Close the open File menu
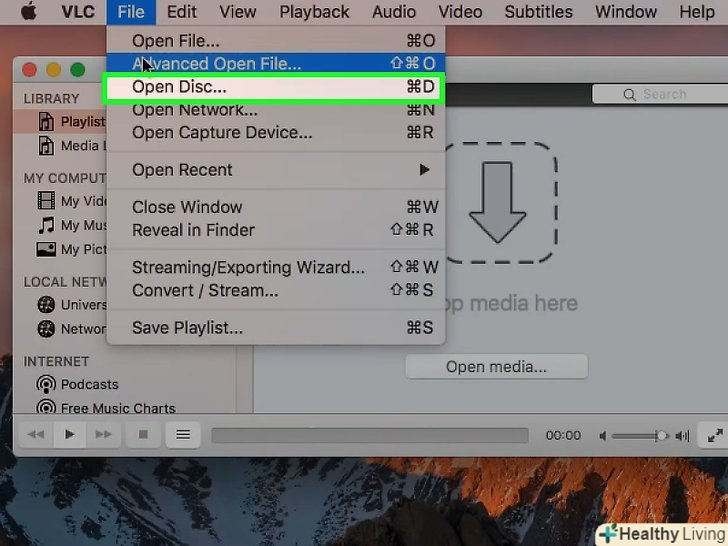This screenshot has height=546, width=728. (131, 12)
